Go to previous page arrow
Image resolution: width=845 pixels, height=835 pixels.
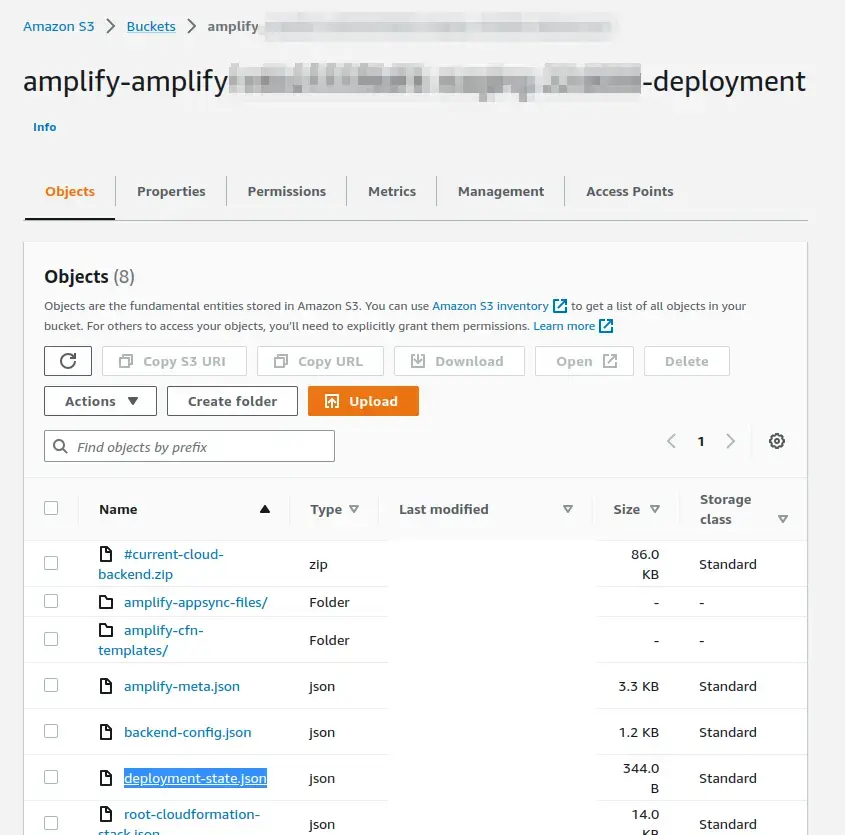[671, 441]
